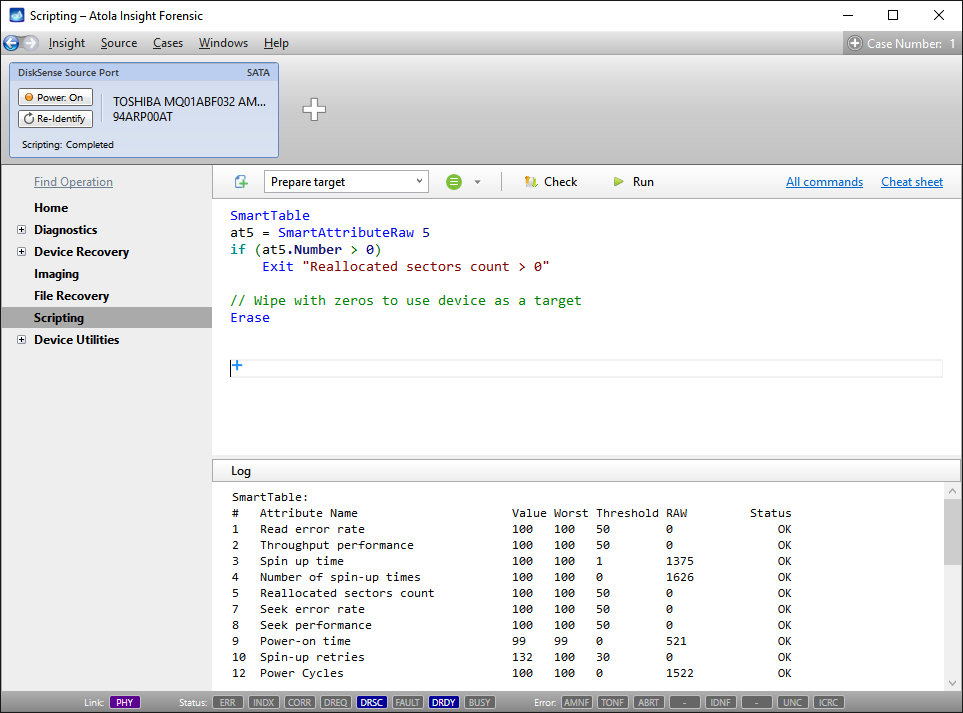Open the arrow dropdown next to the green menu icon
The width and height of the screenshot is (963, 713).
tap(477, 182)
